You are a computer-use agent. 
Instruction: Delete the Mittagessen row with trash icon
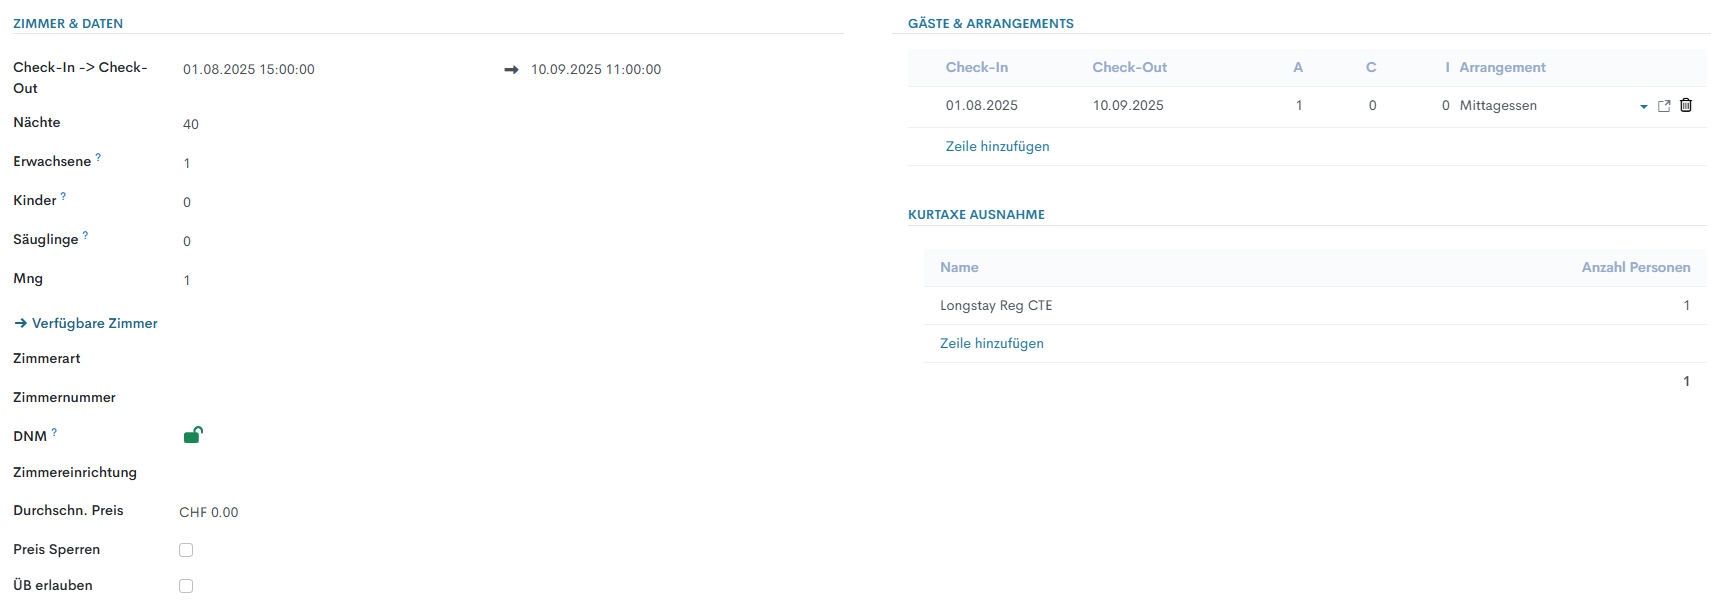click(x=1686, y=105)
